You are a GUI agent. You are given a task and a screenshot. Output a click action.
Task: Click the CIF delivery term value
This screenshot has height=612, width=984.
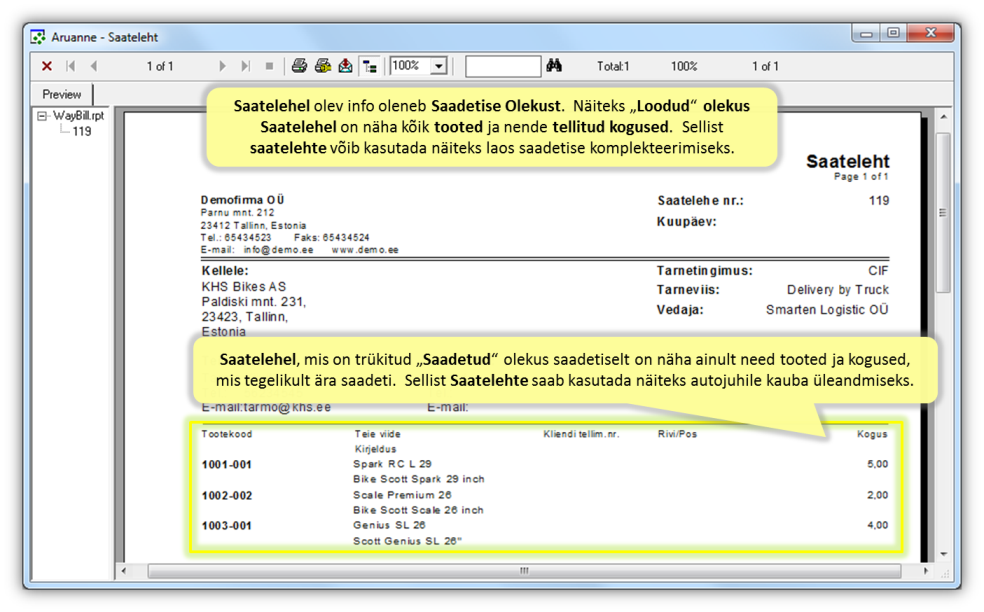pos(879,271)
